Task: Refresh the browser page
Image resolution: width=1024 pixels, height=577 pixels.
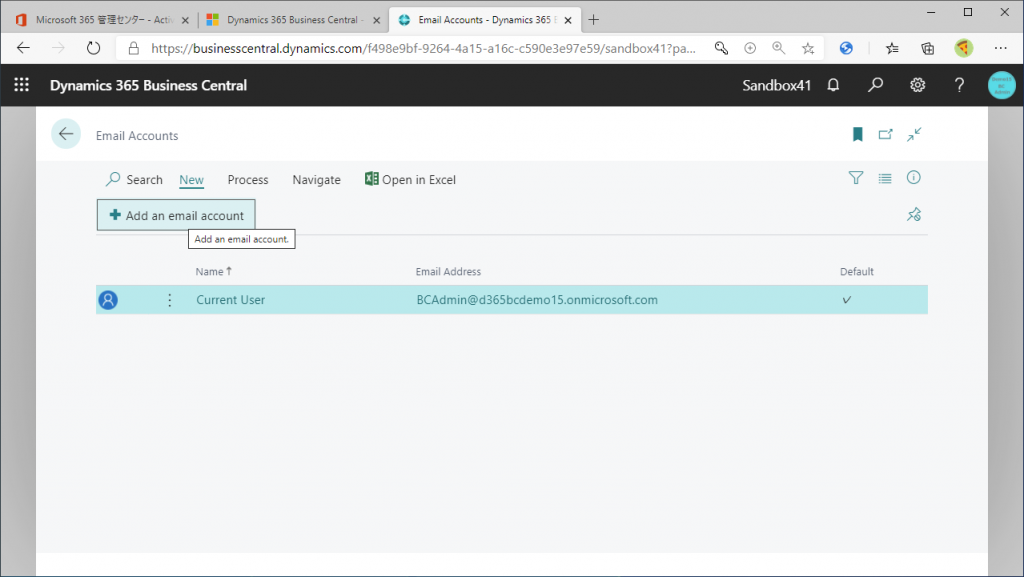Action: coord(93,48)
